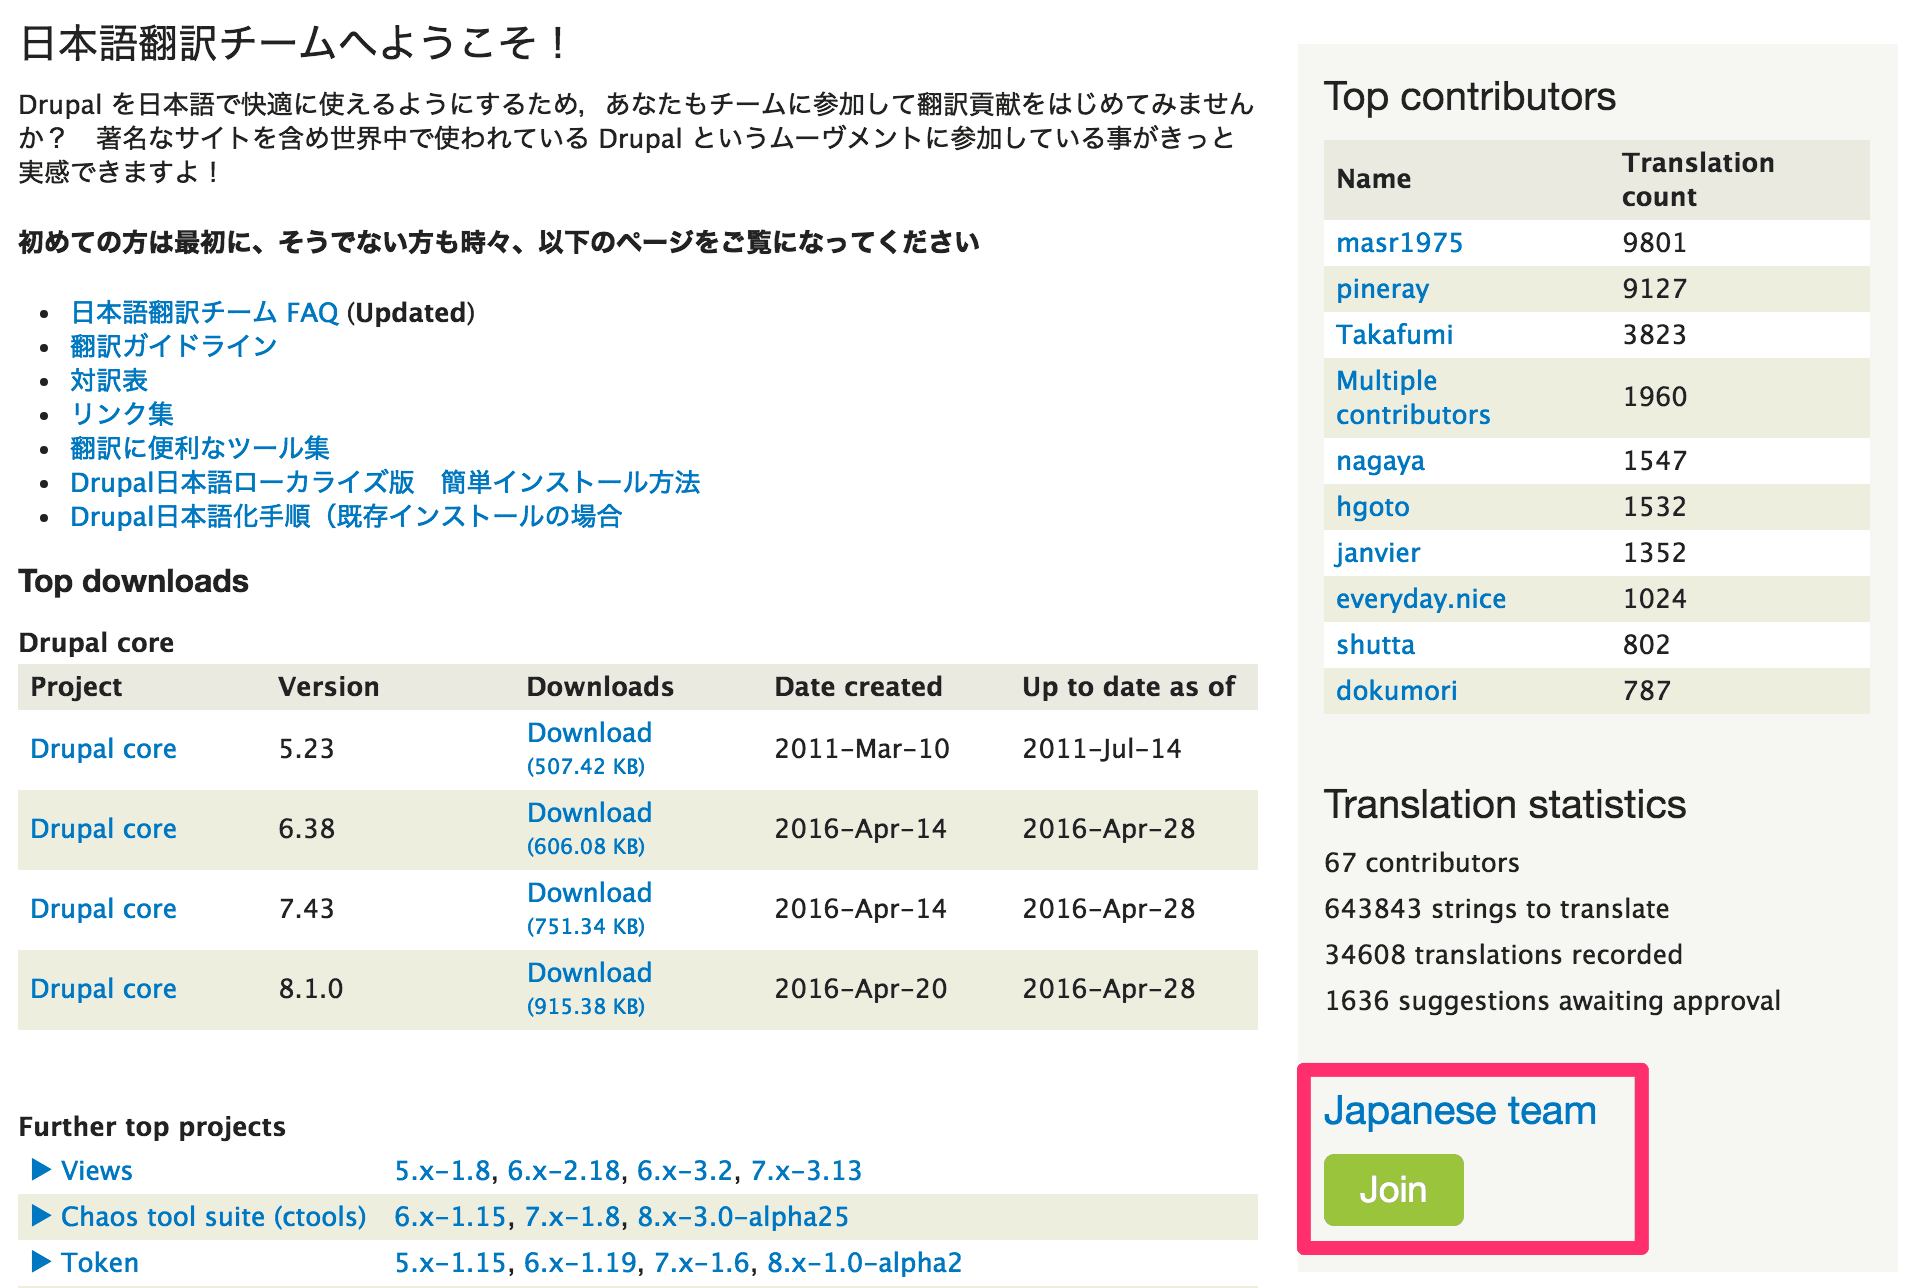Viewport: 1916px width, 1288px height.
Task: Click the Top contributors heading
Action: coord(1469,96)
